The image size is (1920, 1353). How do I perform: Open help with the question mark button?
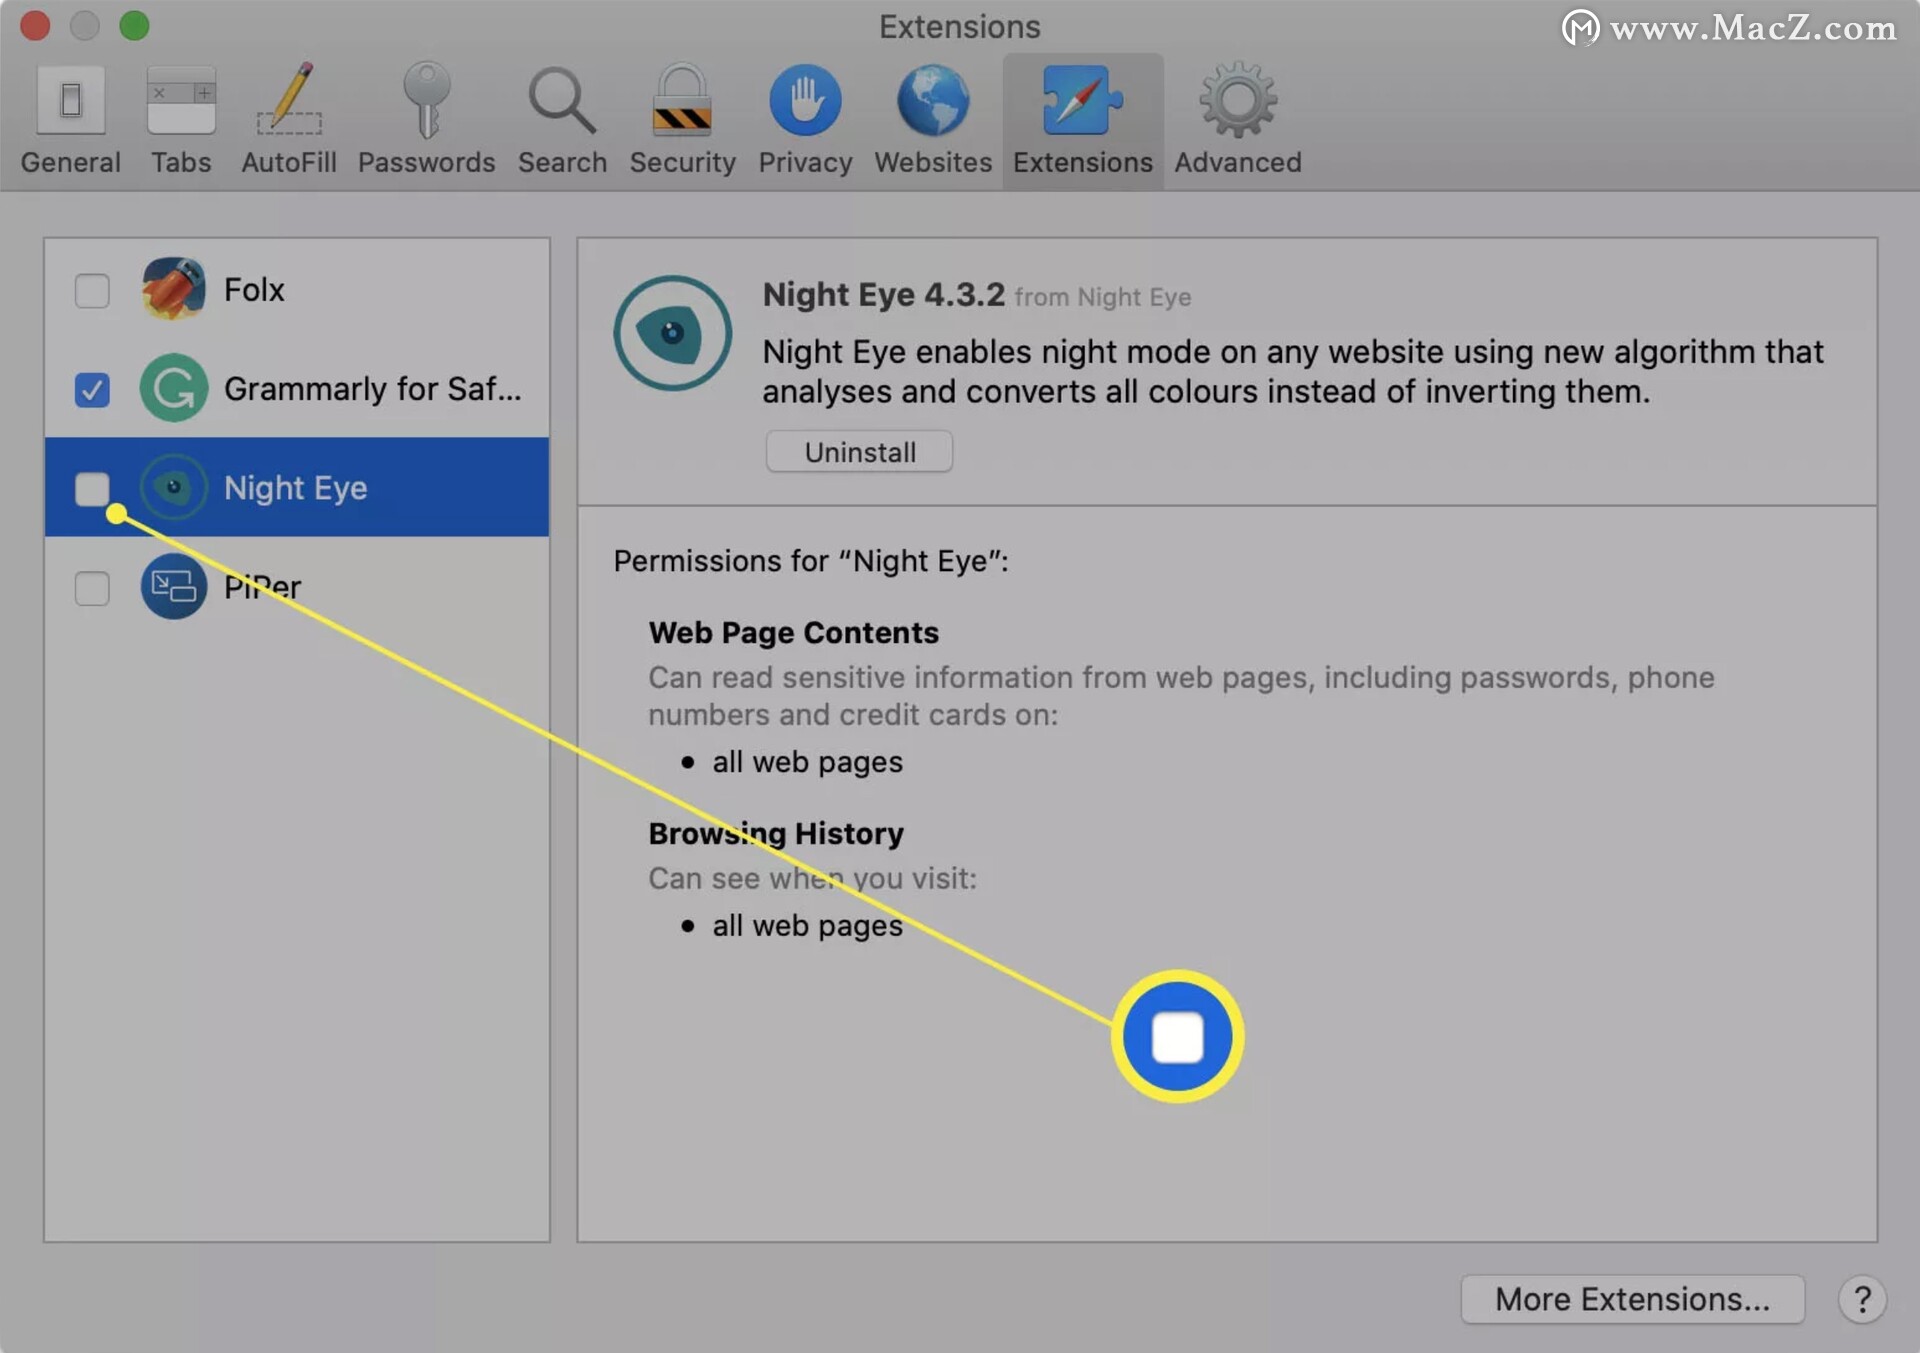tap(1861, 1299)
